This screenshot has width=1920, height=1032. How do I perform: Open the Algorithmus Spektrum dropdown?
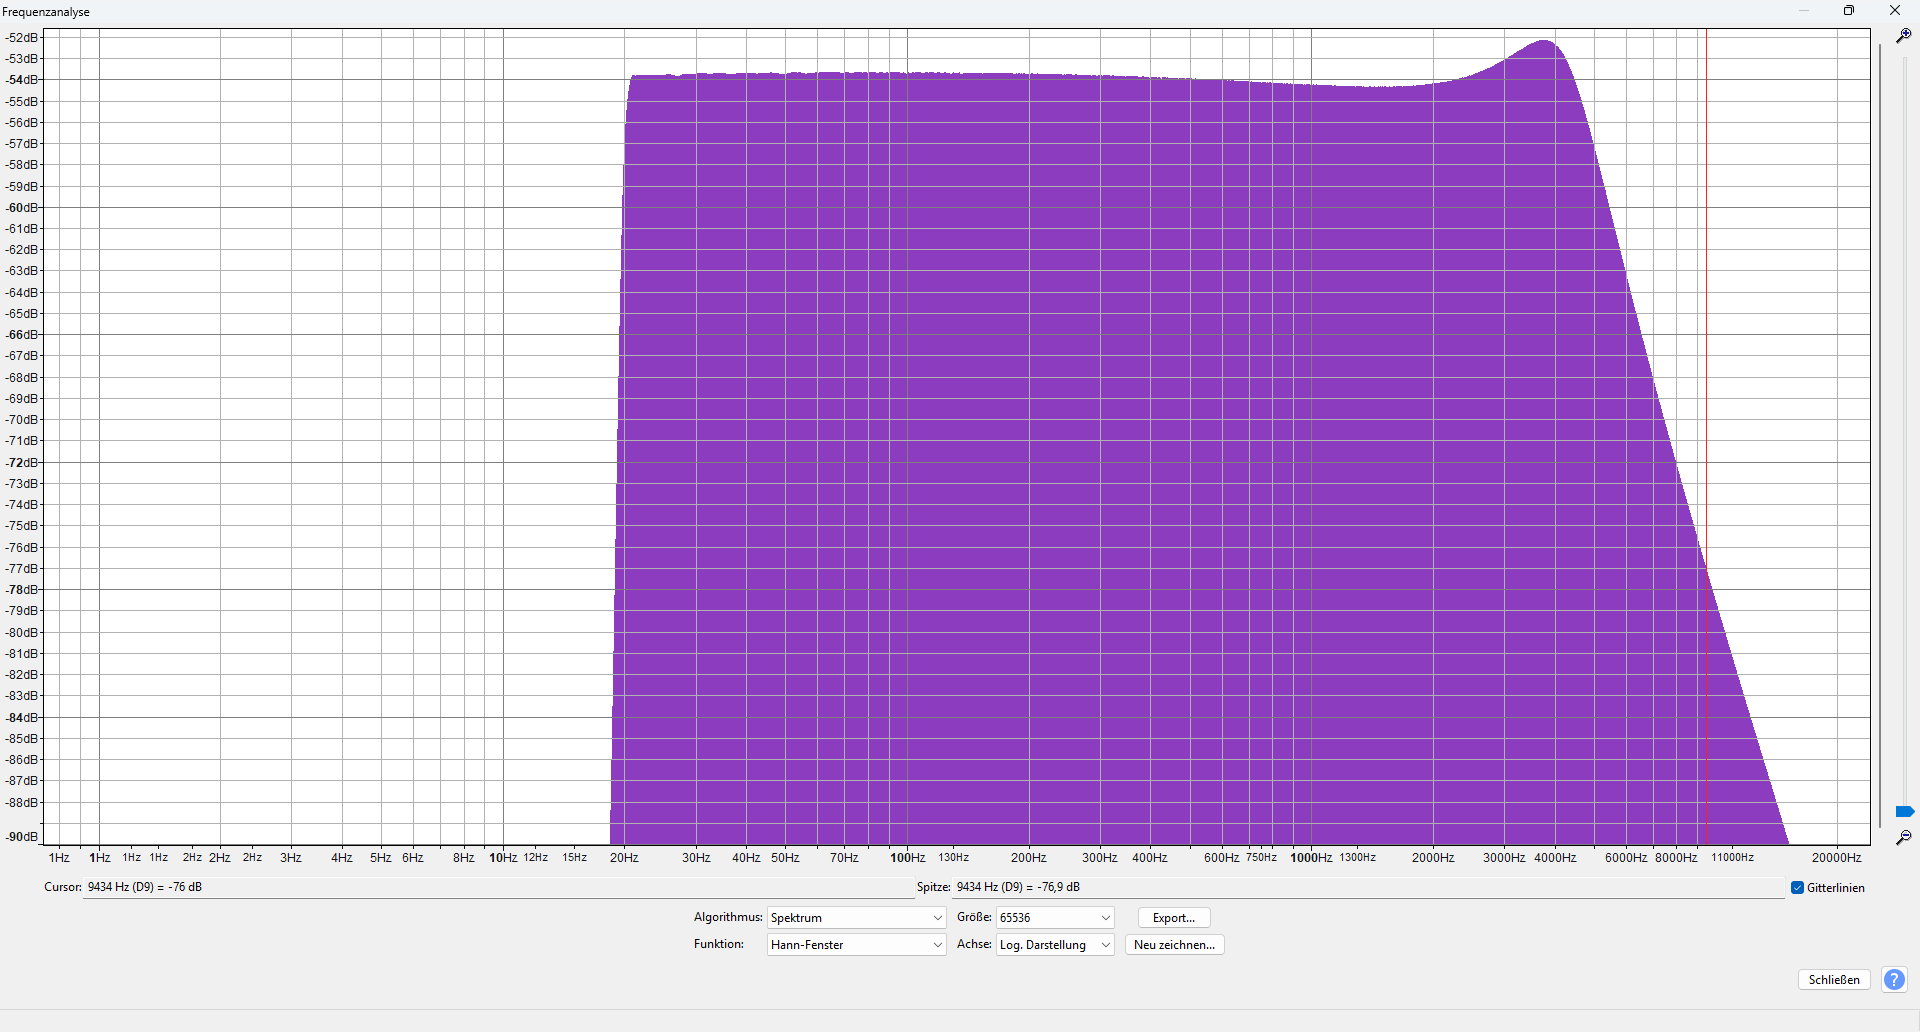(856, 918)
